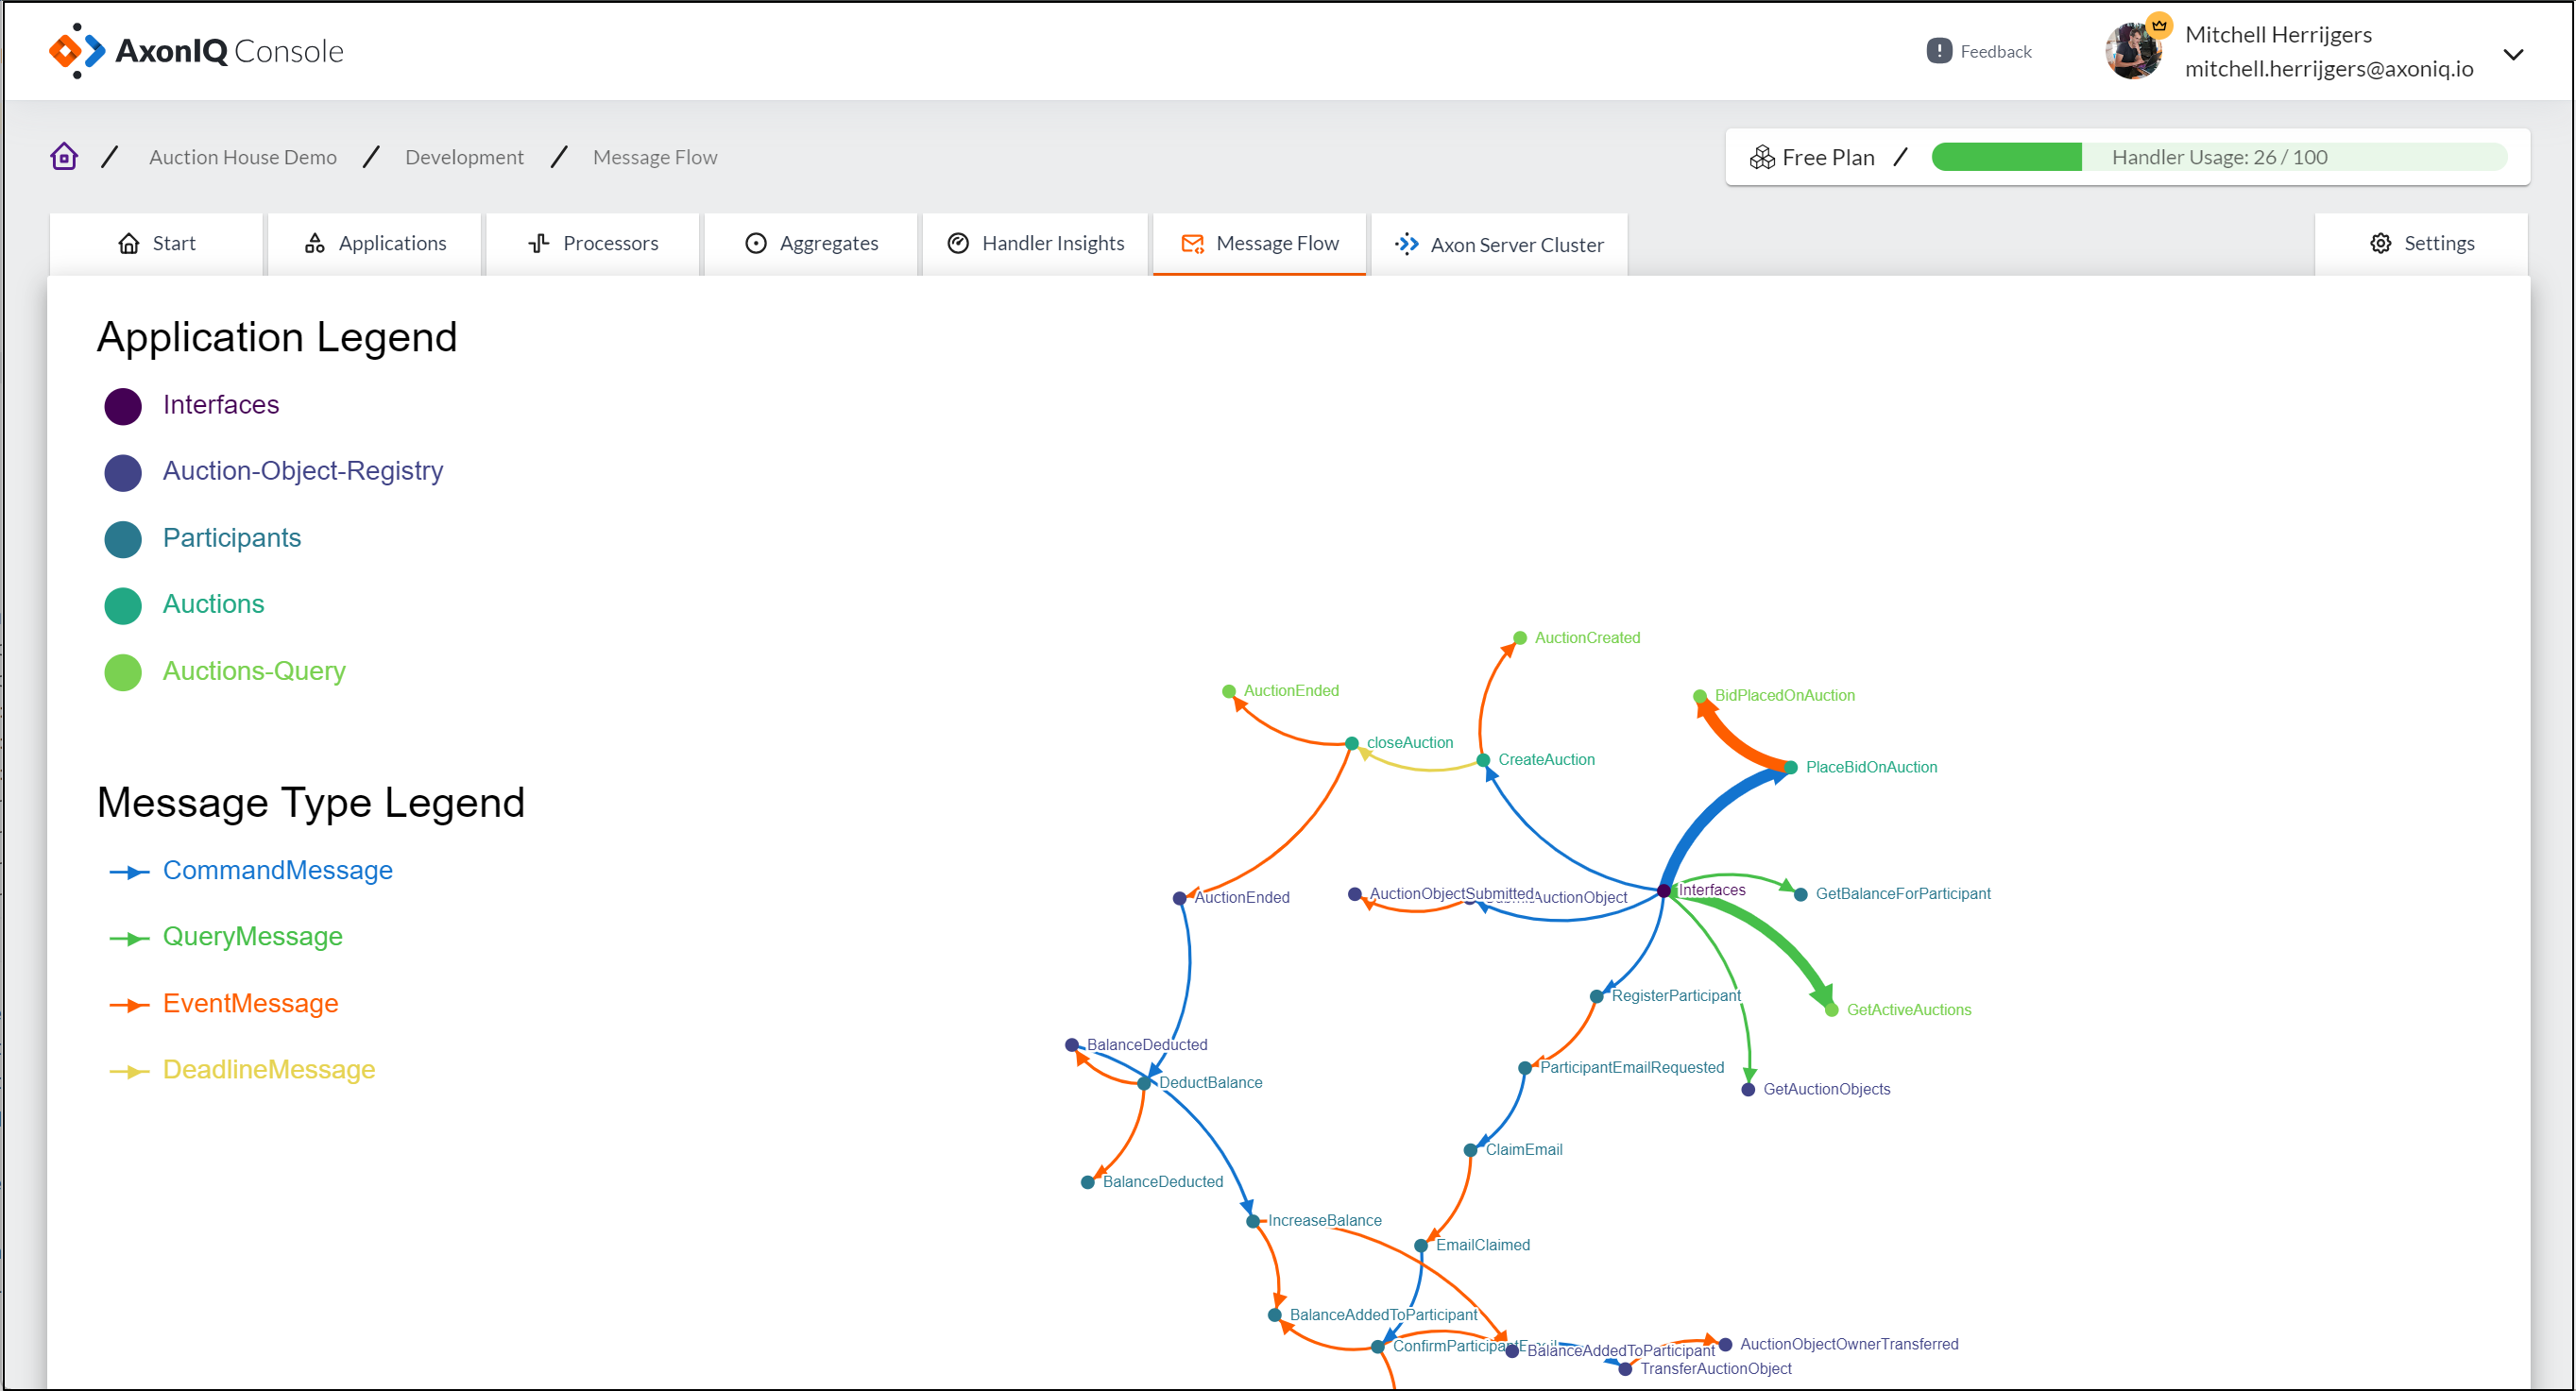Open the Axon Server Cluster tab
2576x1391 pixels.
click(x=1499, y=243)
